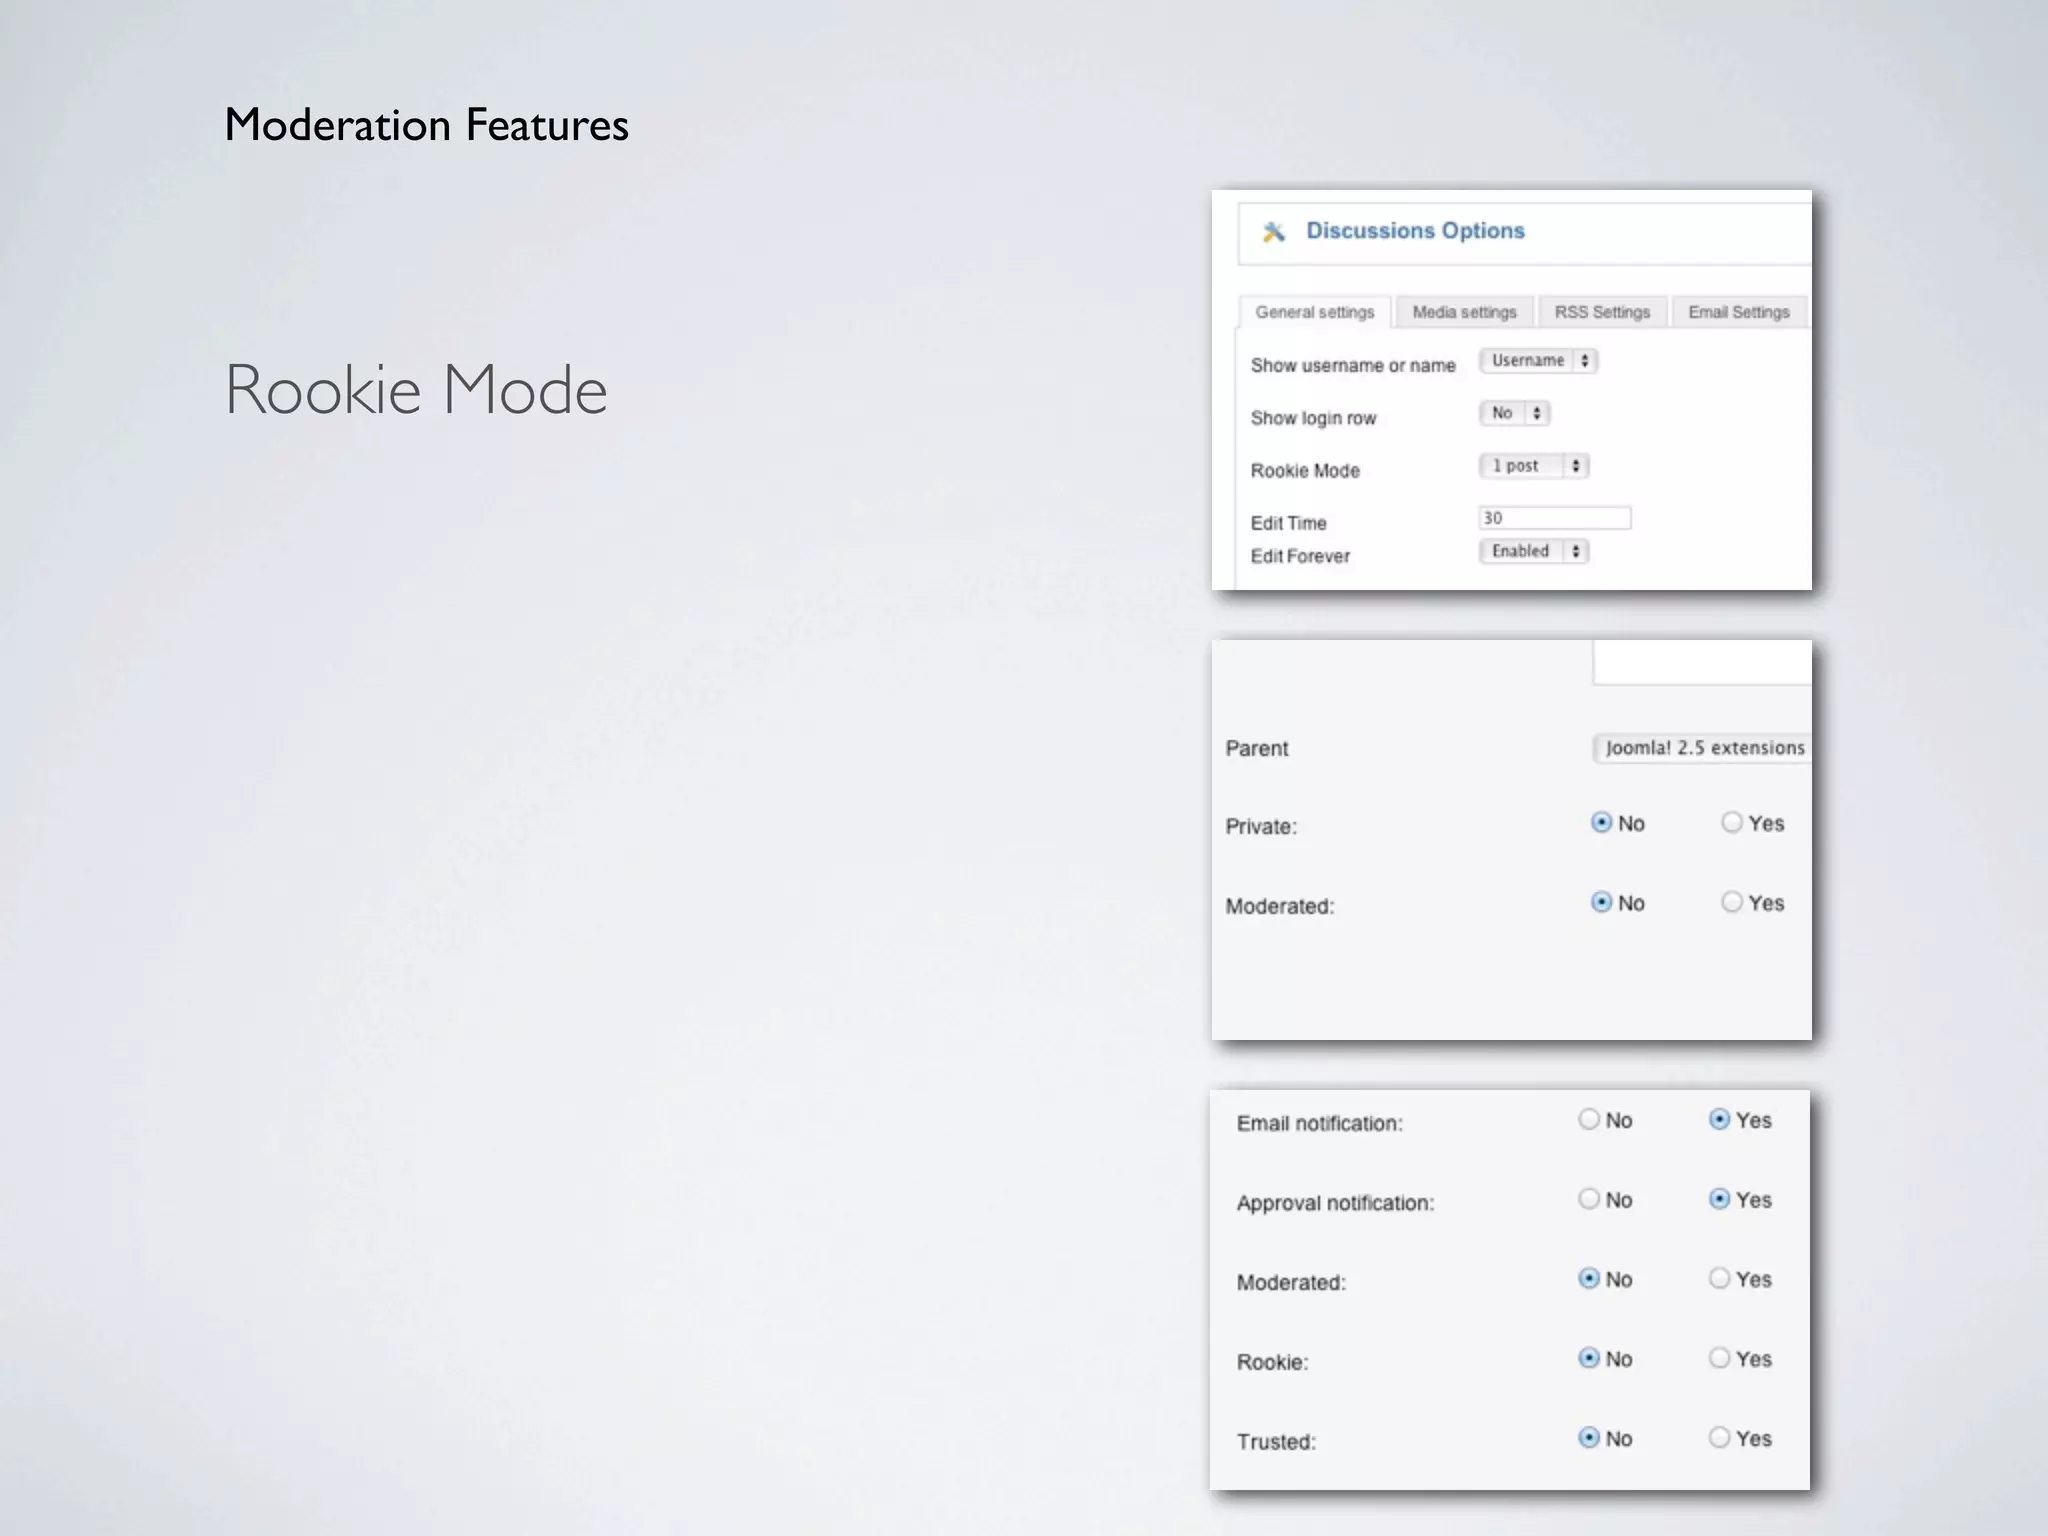Switch to the Email Settings tab
The image size is (2048, 1536).
click(x=1739, y=312)
